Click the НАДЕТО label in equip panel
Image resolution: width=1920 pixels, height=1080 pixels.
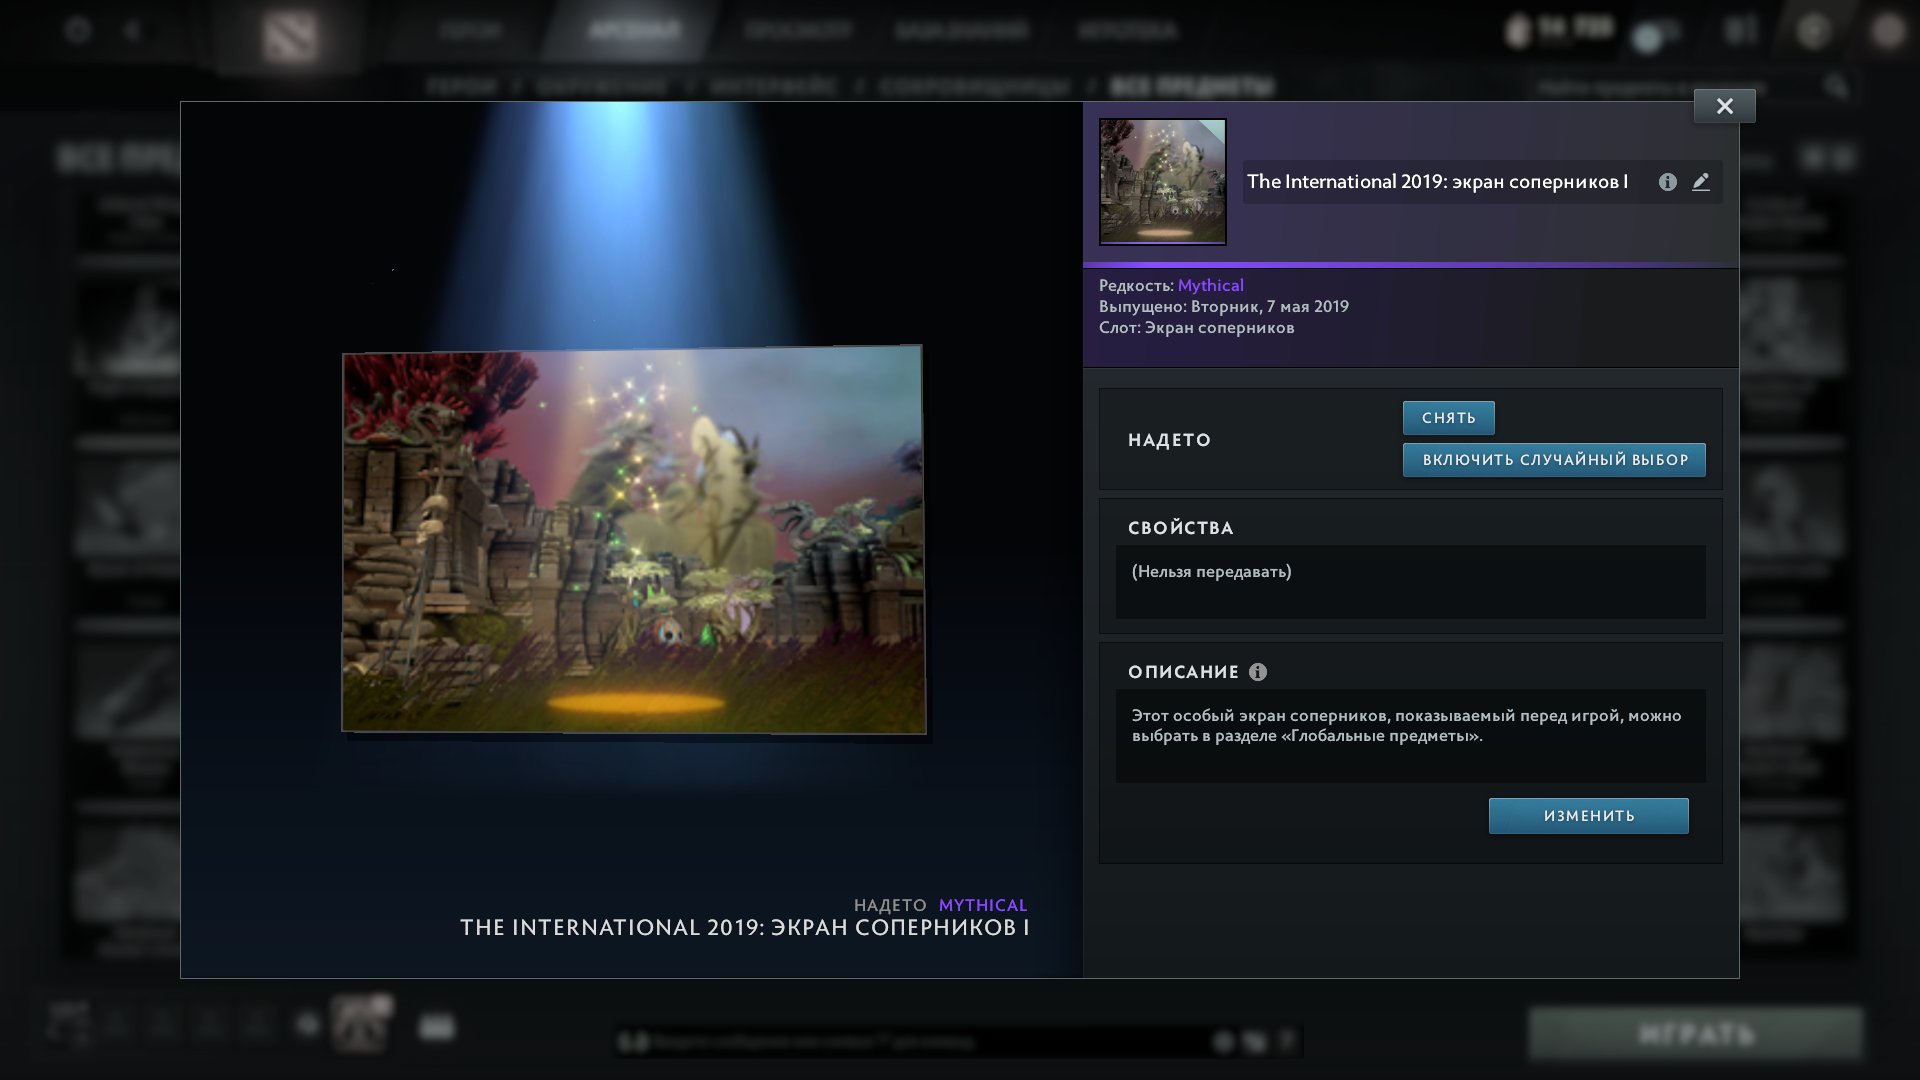[x=1169, y=440]
